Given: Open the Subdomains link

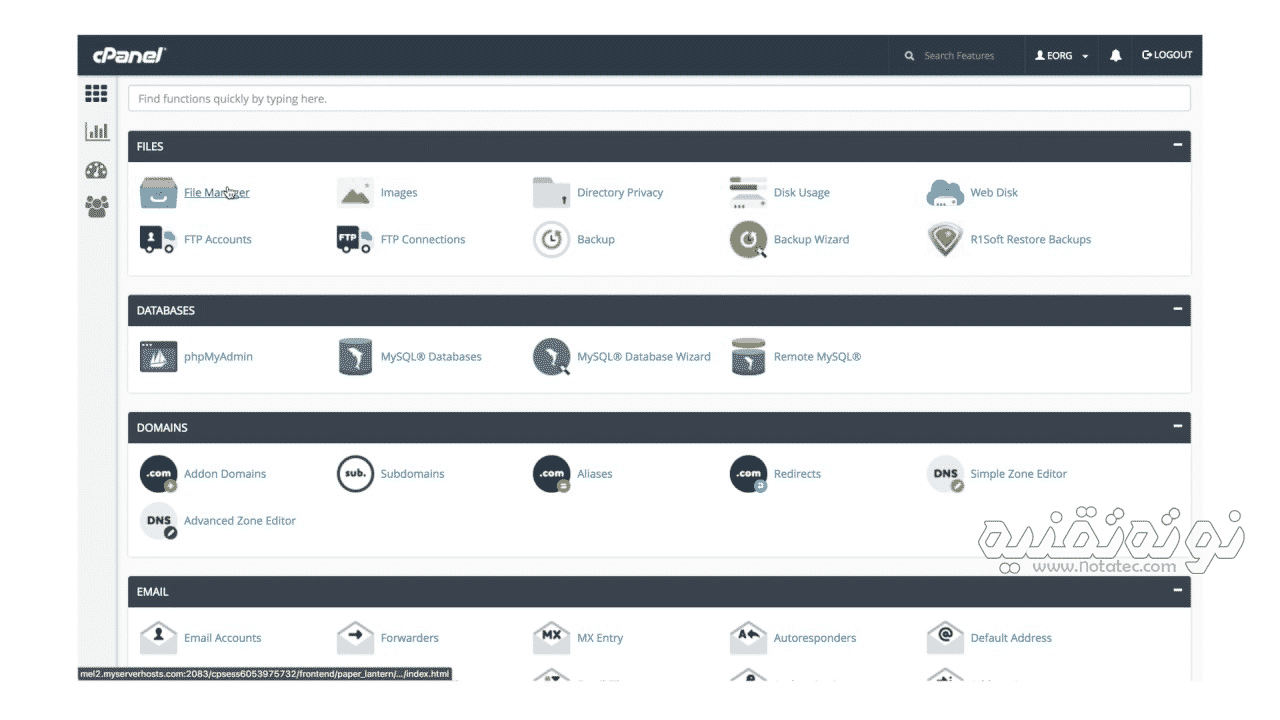Looking at the screenshot, I should [x=412, y=474].
